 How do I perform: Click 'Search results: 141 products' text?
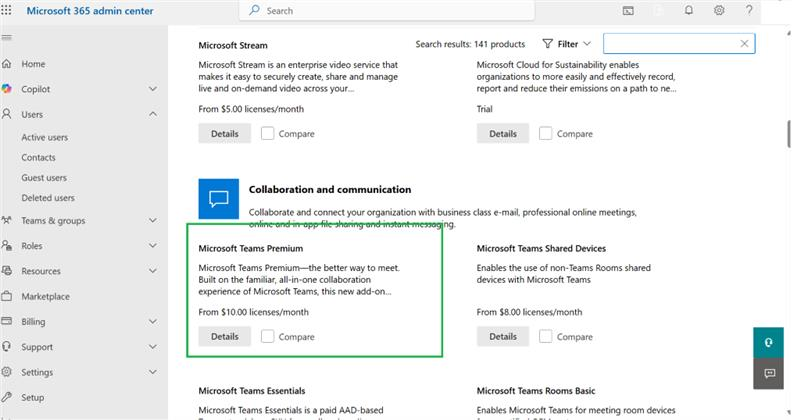(x=470, y=44)
